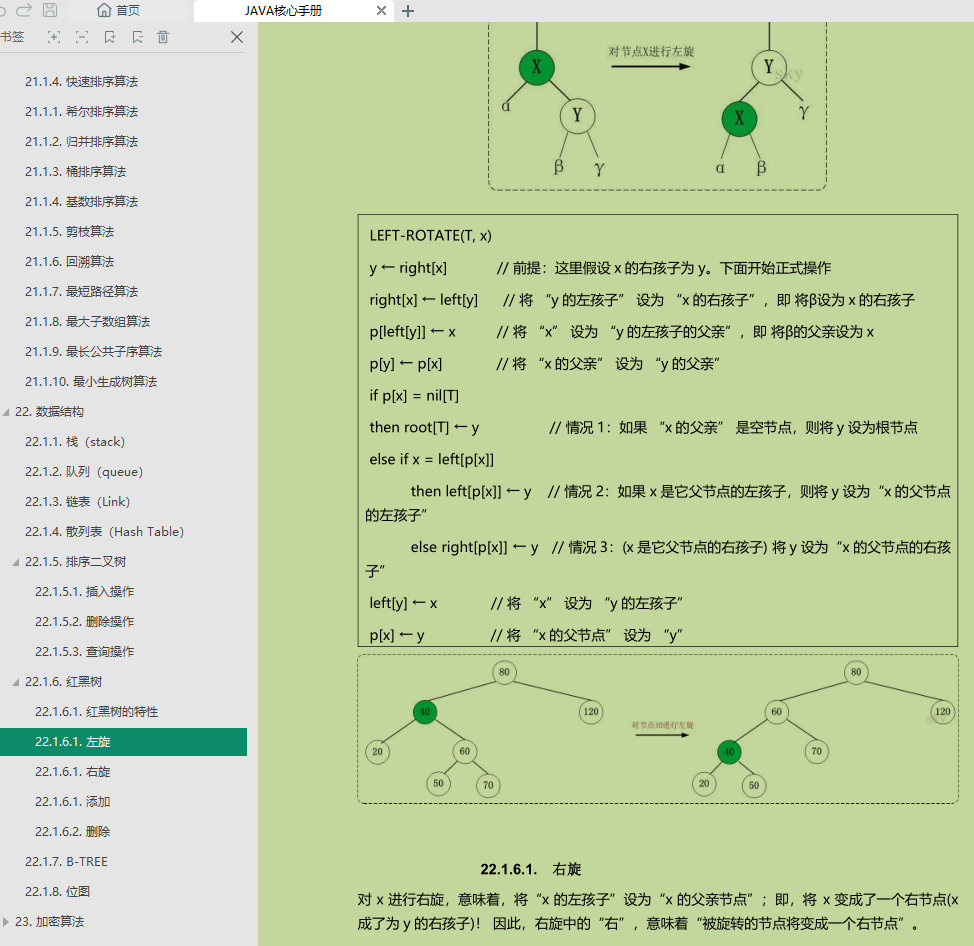
Task: Go to 22.1.7. B-TREE bookmark
Action: point(66,862)
